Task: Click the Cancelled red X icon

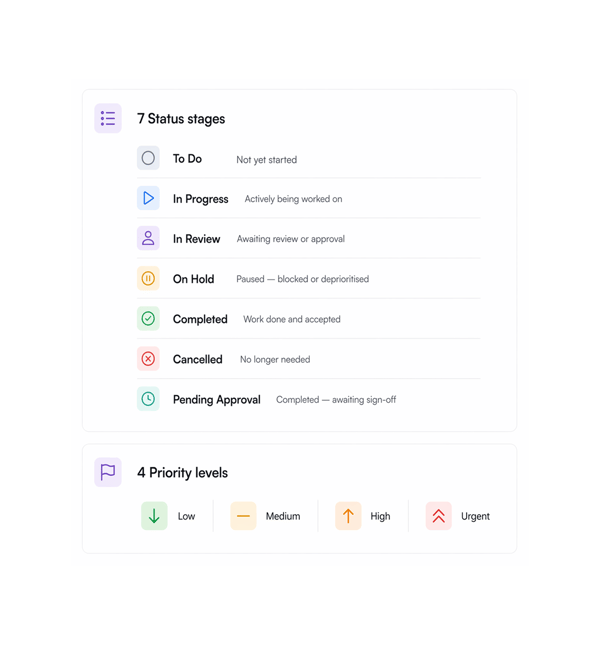Action: point(148,359)
